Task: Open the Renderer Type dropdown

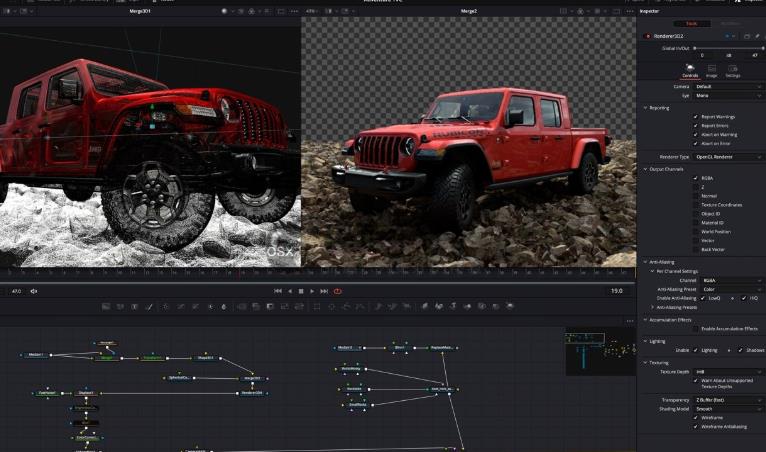Action: (x=728, y=157)
